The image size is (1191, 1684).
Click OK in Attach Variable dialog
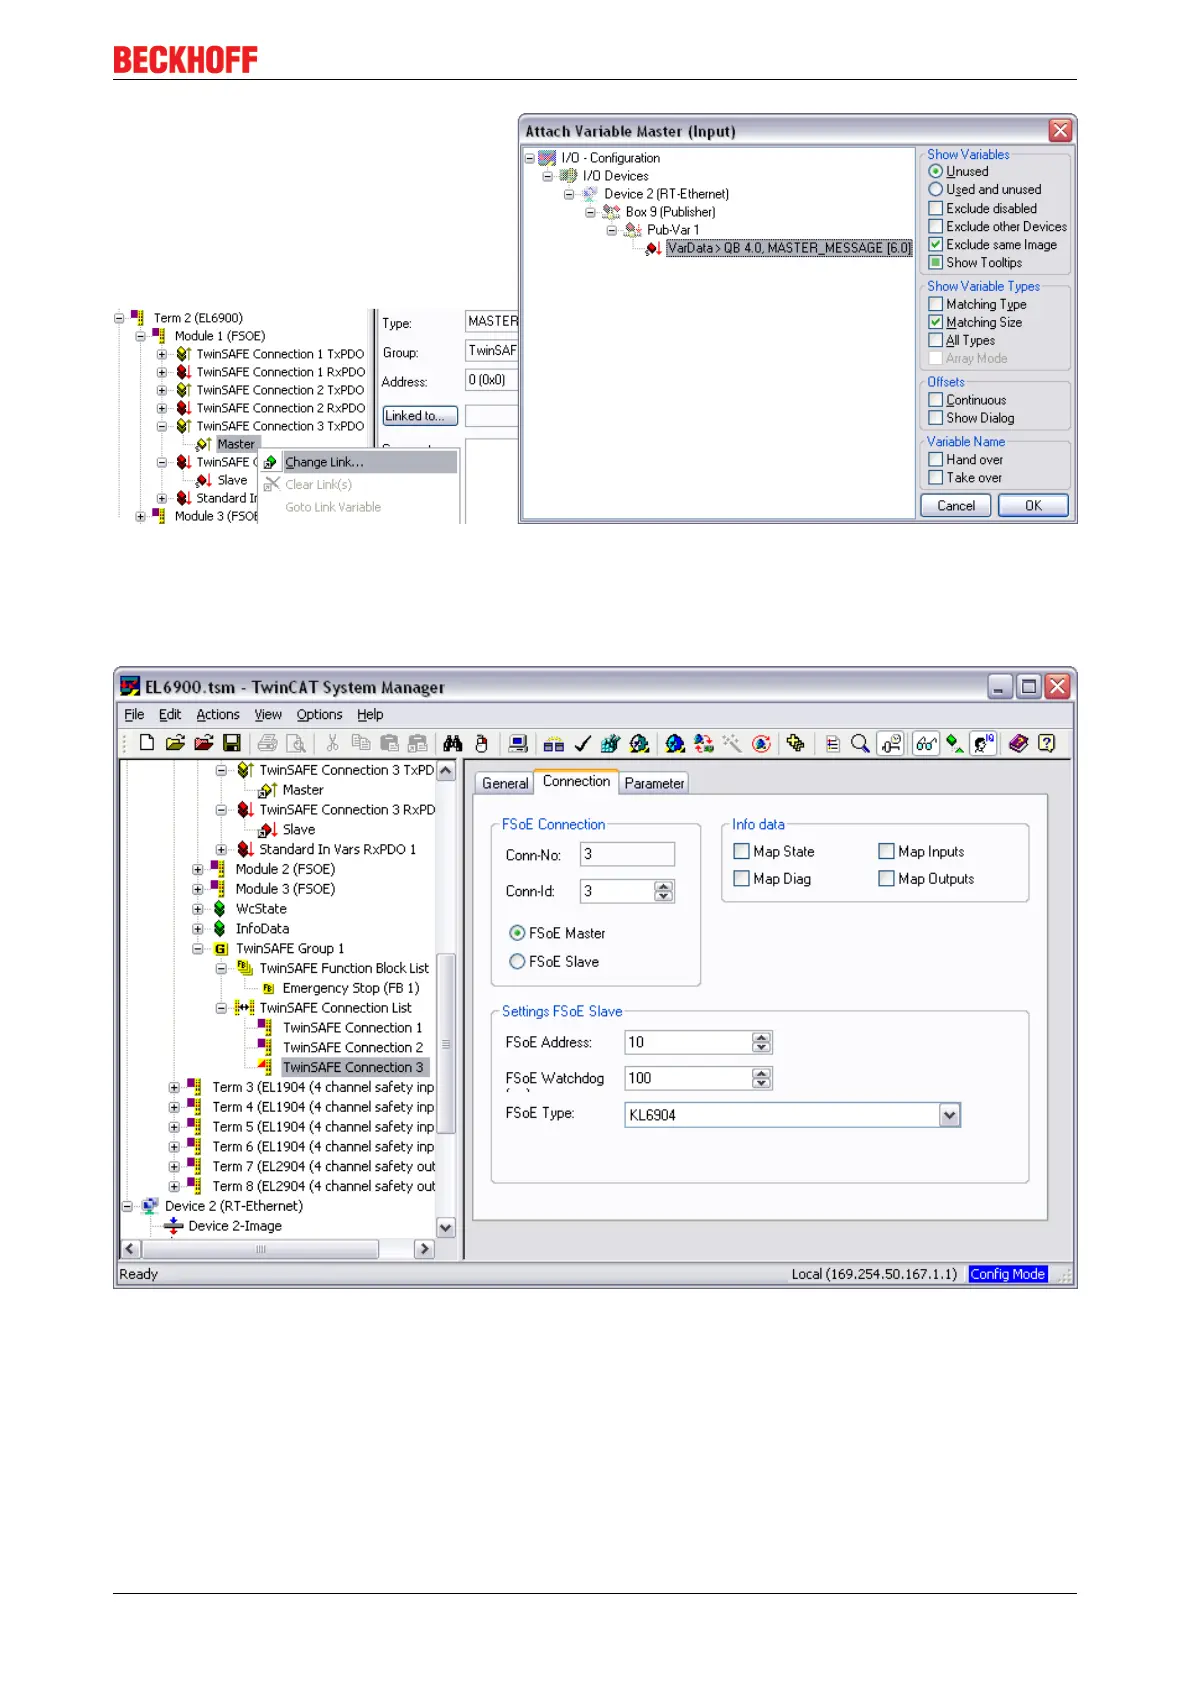1033,506
